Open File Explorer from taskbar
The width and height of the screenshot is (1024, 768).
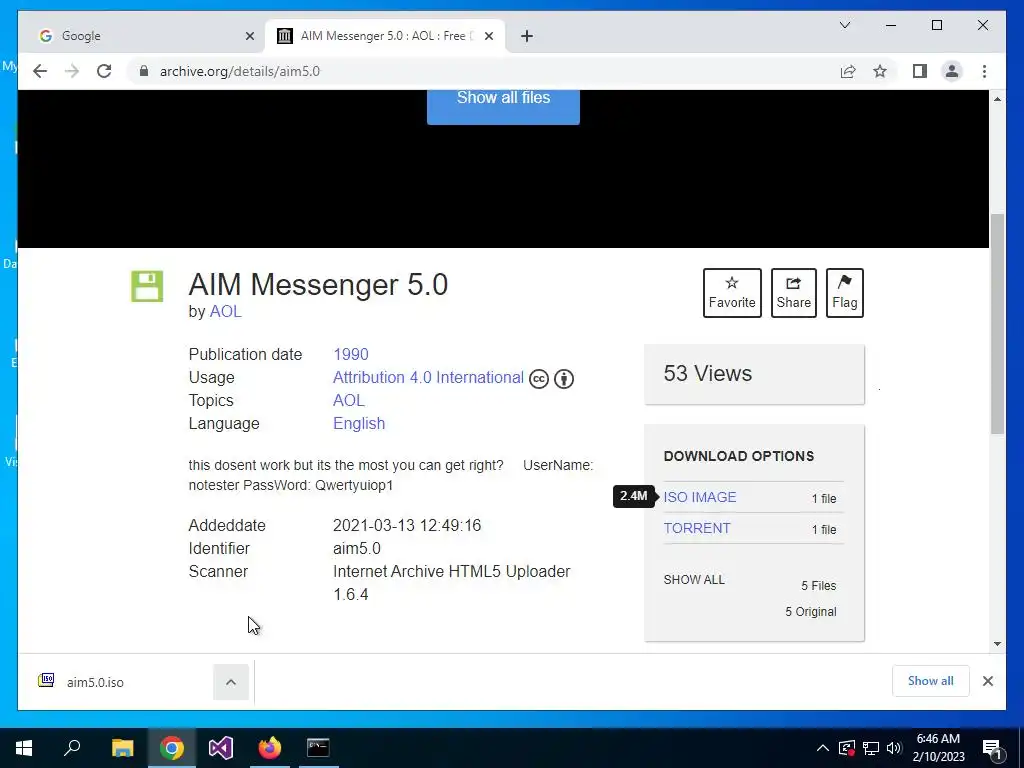click(x=122, y=748)
